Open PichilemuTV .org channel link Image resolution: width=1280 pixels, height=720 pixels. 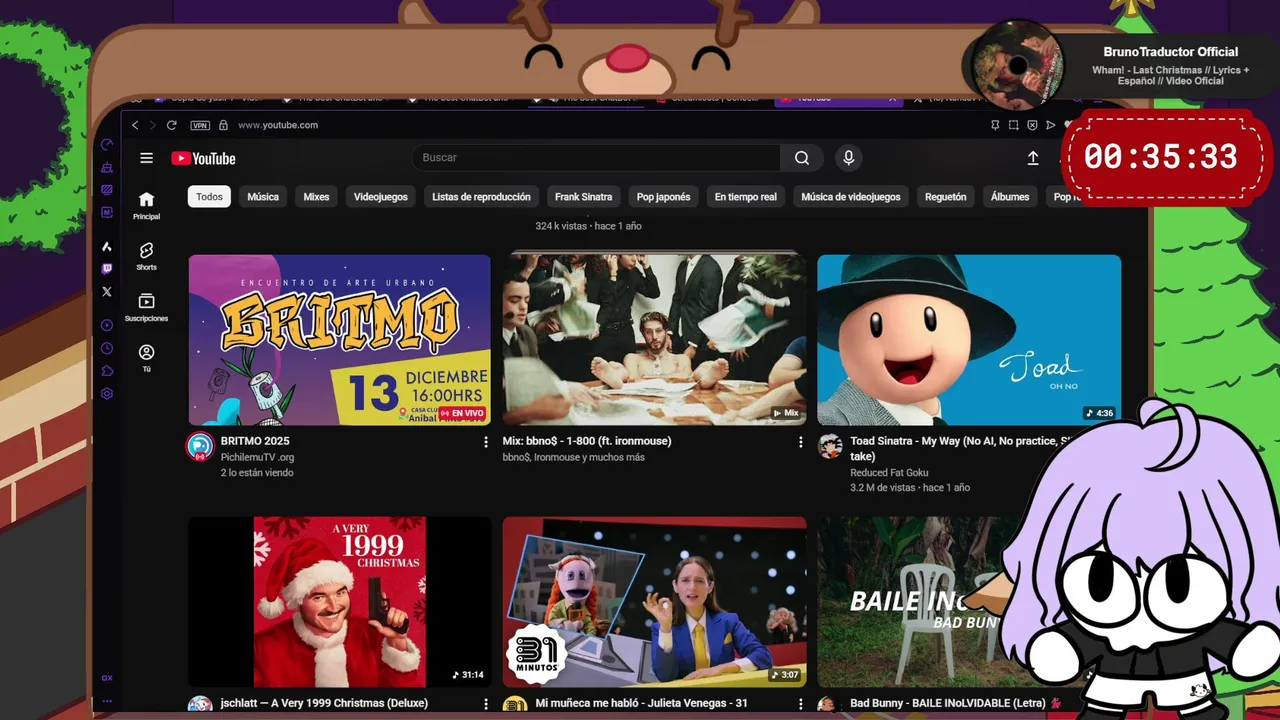pyautogui.click(x=257, y=457)
